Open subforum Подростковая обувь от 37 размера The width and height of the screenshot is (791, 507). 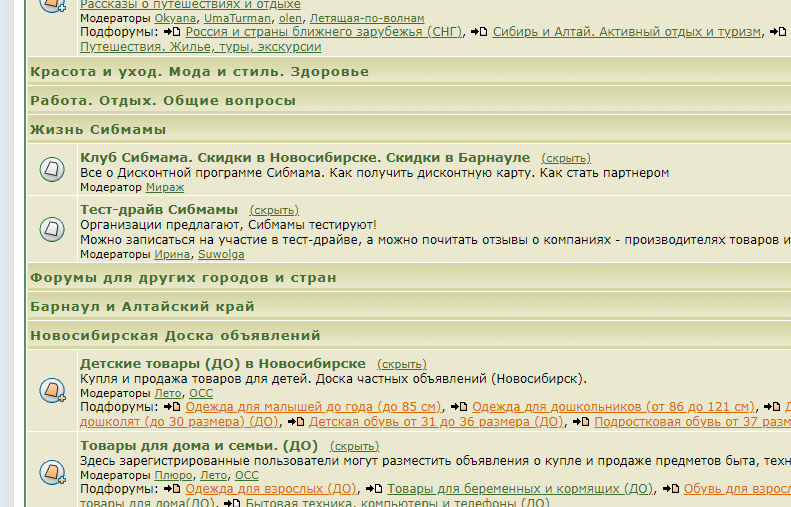click(x=693, y=422)
